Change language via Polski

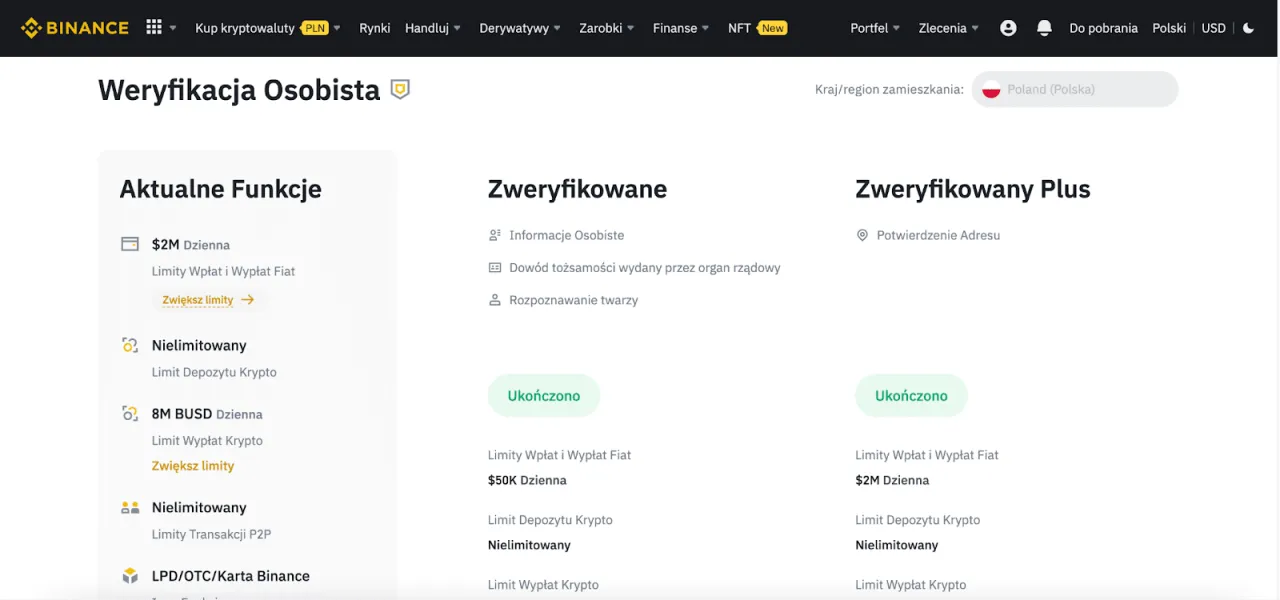click(x=1169, y=28)
